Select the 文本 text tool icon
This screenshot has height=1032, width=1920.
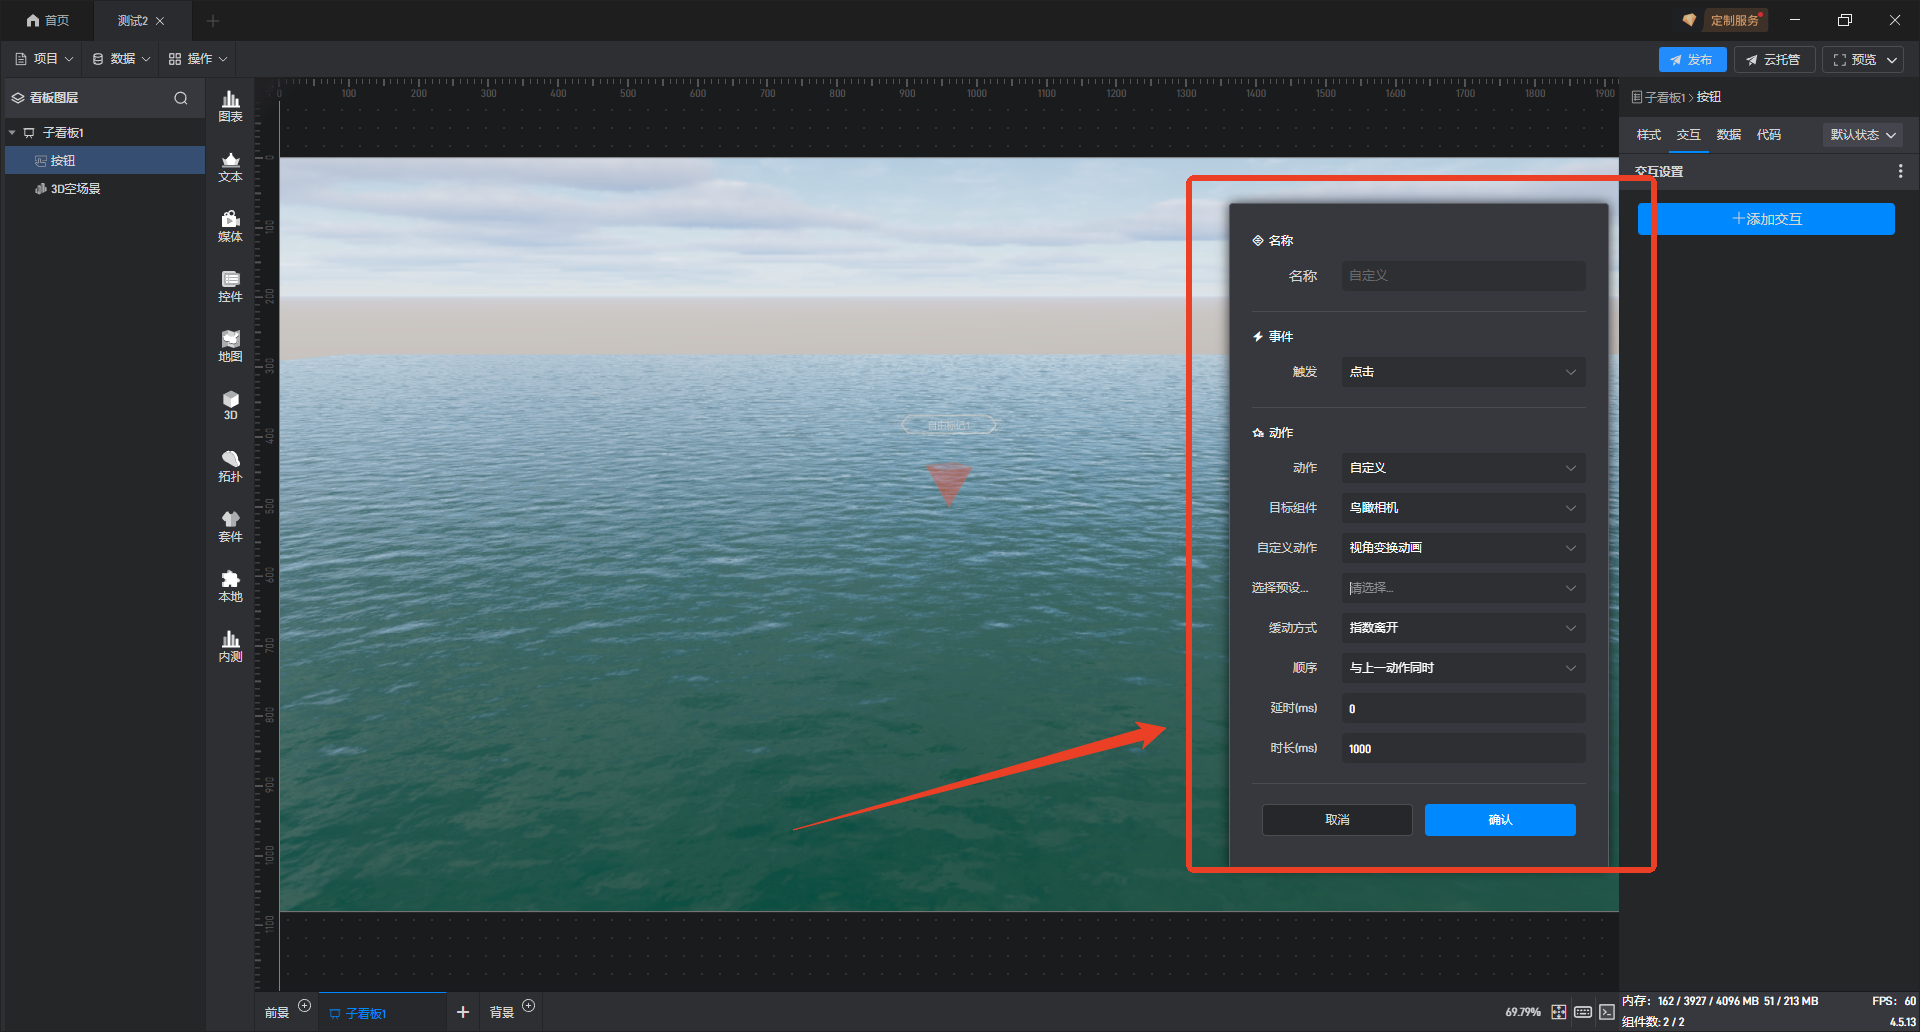click(x=230, y=166)
